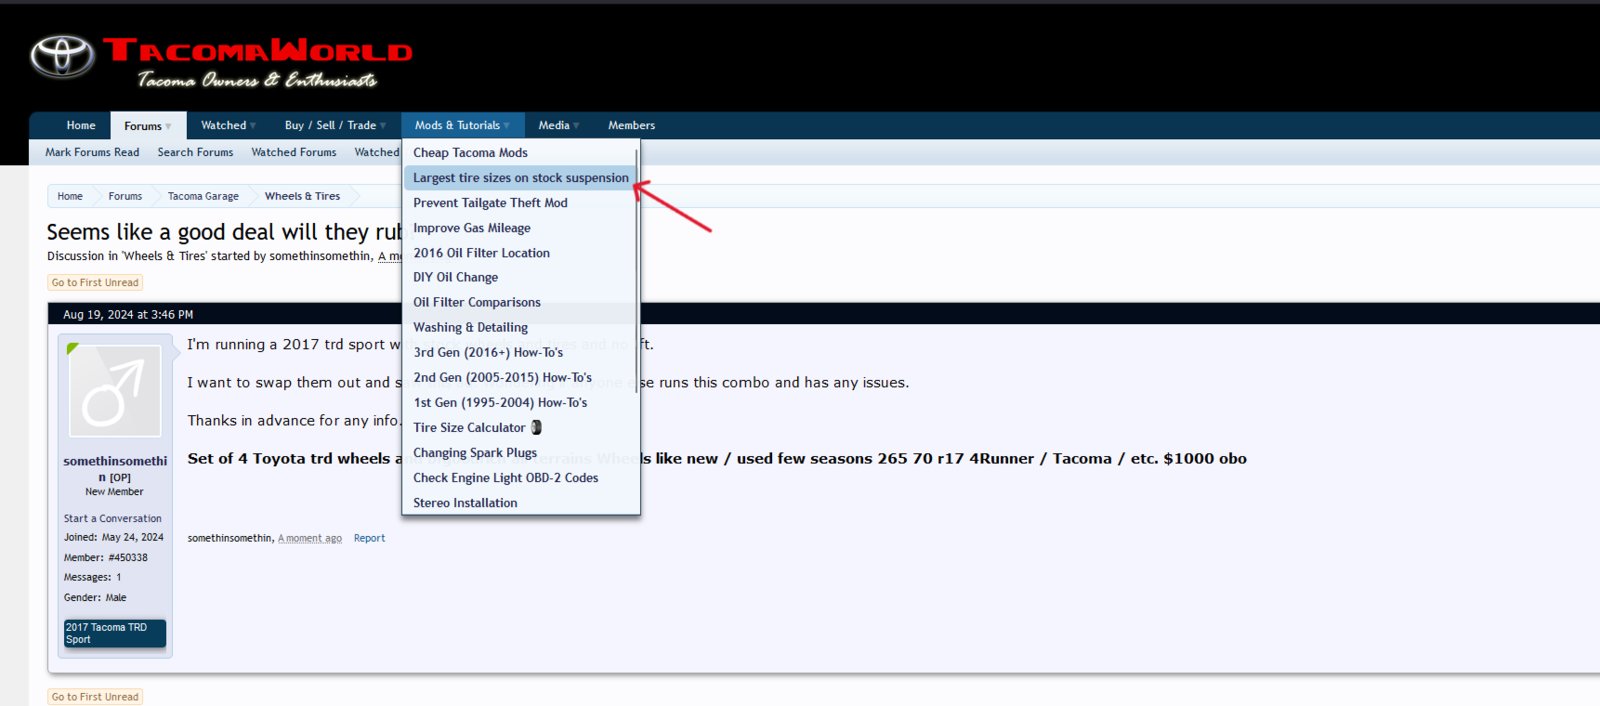Choose Improve Gas Mileage menu entry

click(472, 228)
